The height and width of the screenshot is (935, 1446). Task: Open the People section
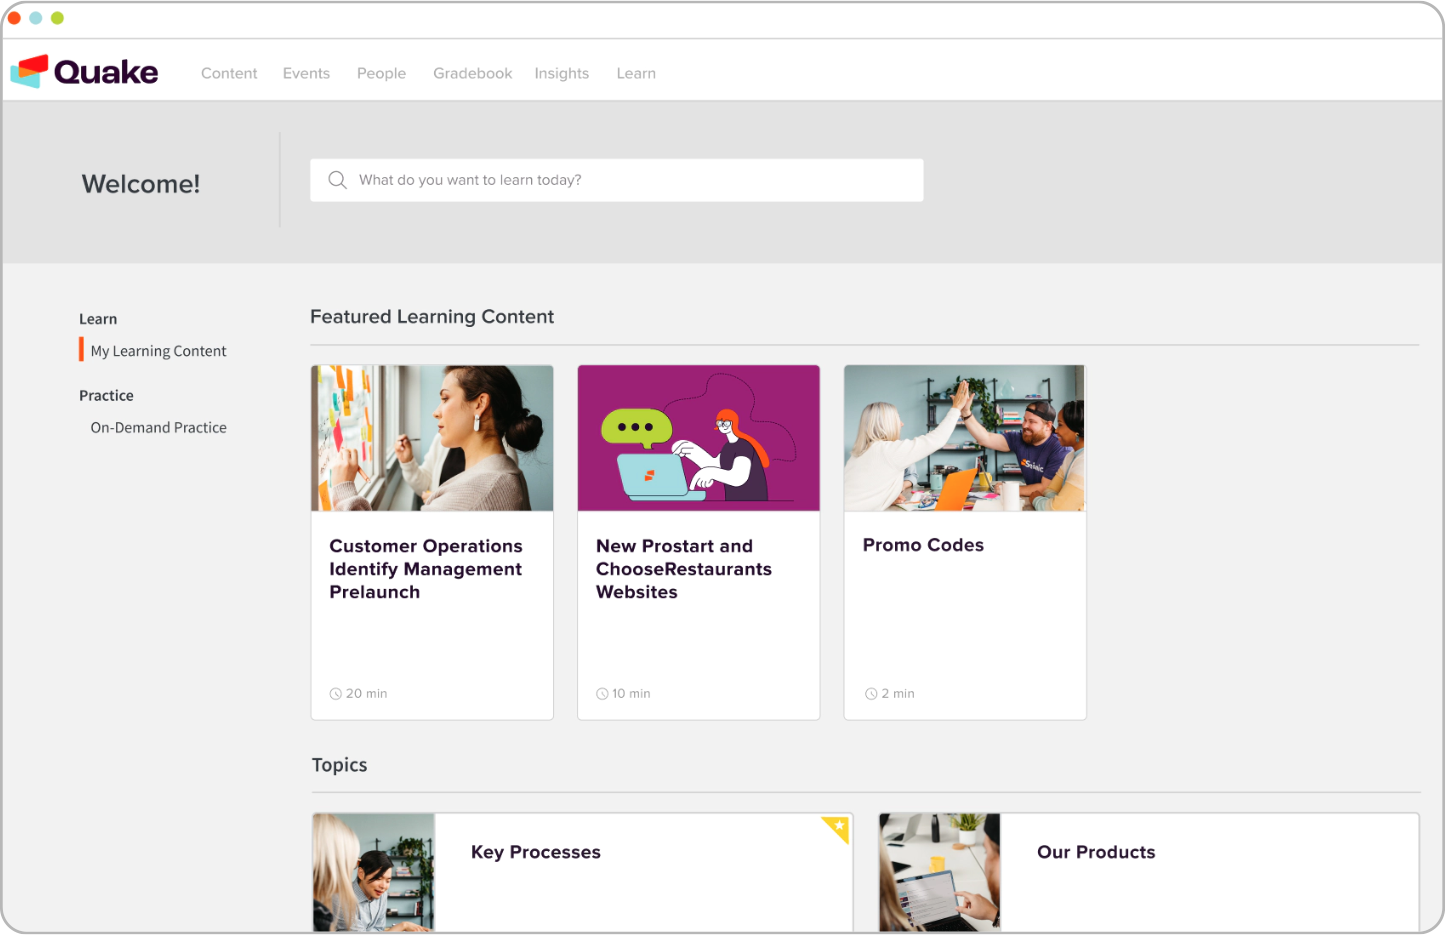click(381, 73)
